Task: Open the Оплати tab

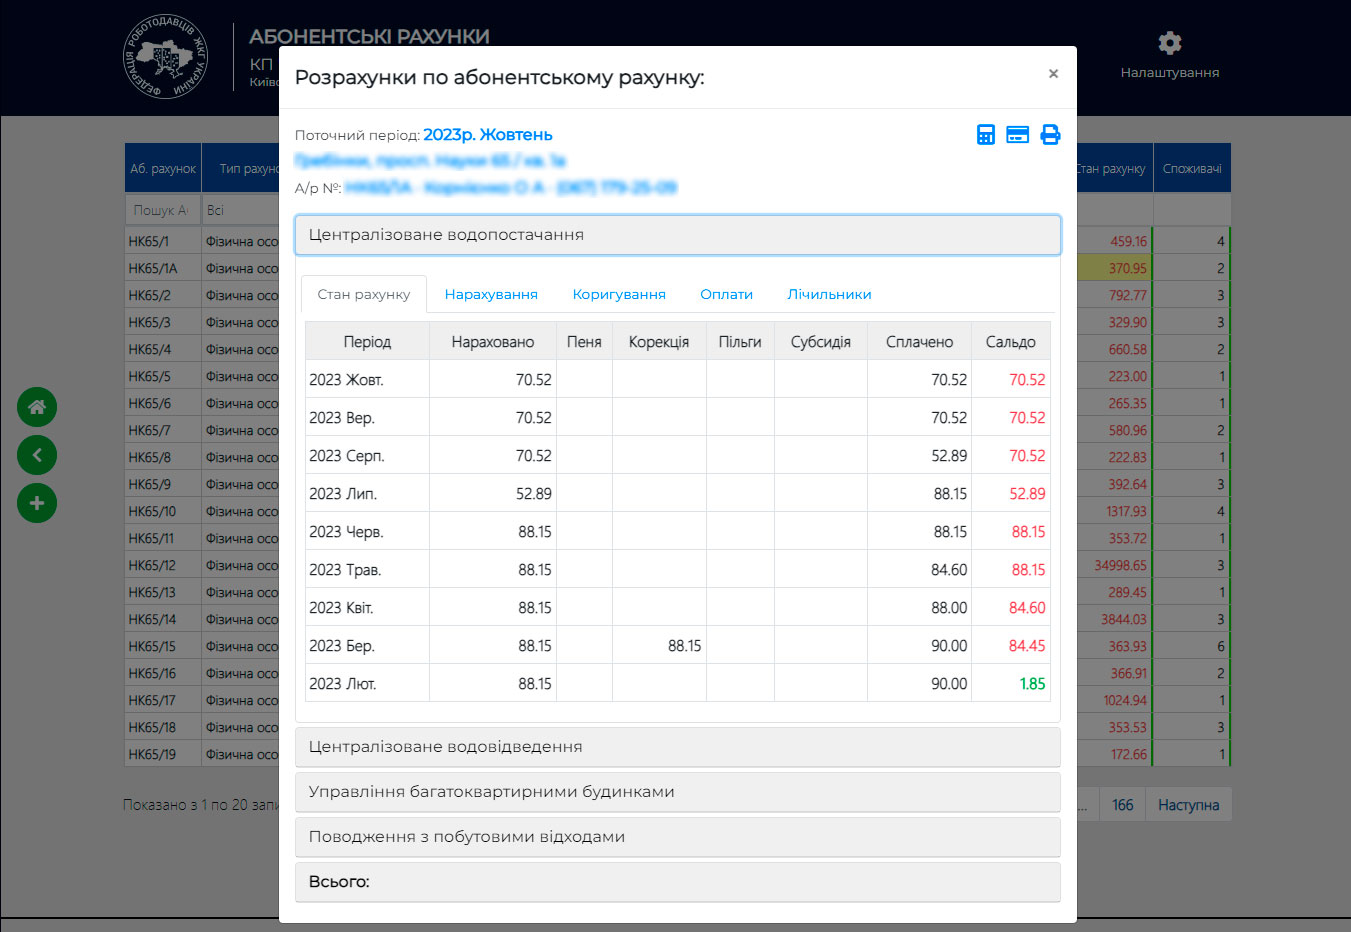Action: pyautogui.click(x=726, y=295)
